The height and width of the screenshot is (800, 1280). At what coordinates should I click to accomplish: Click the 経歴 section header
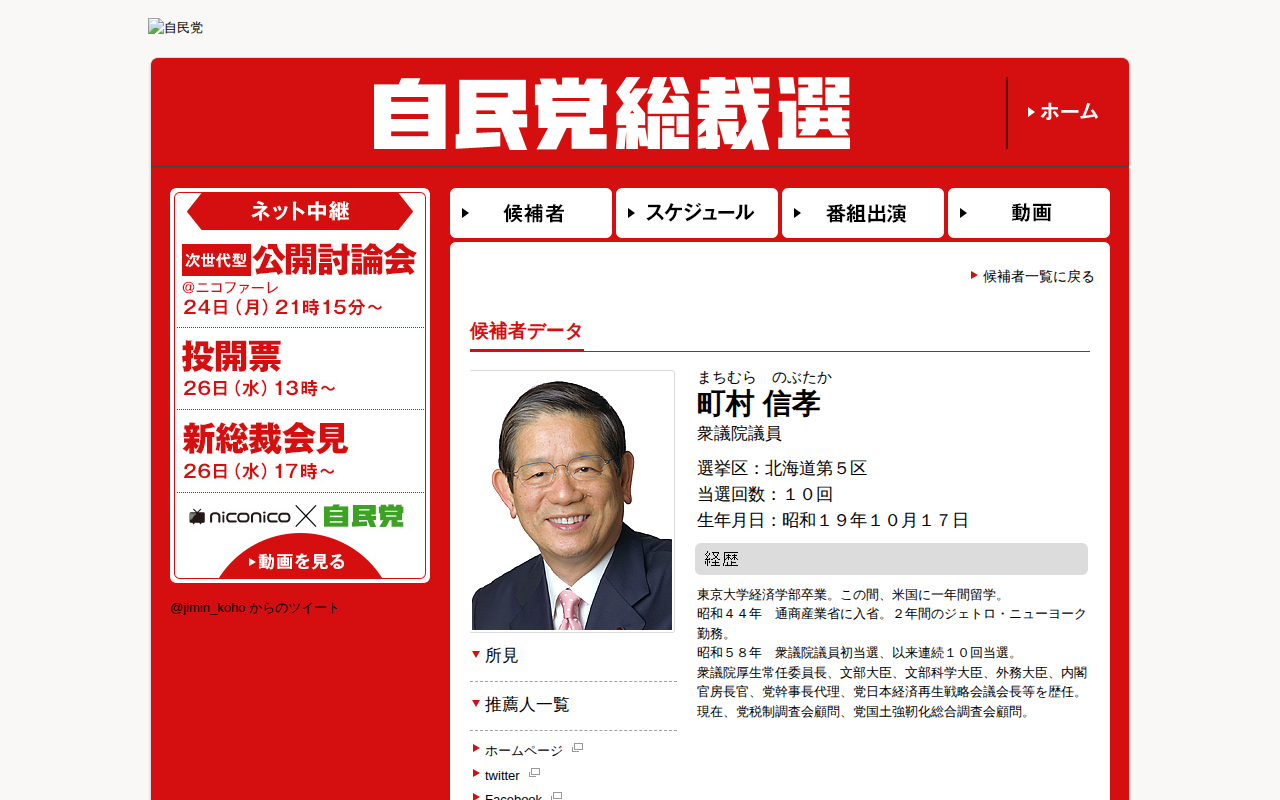(x=891, y=559)
